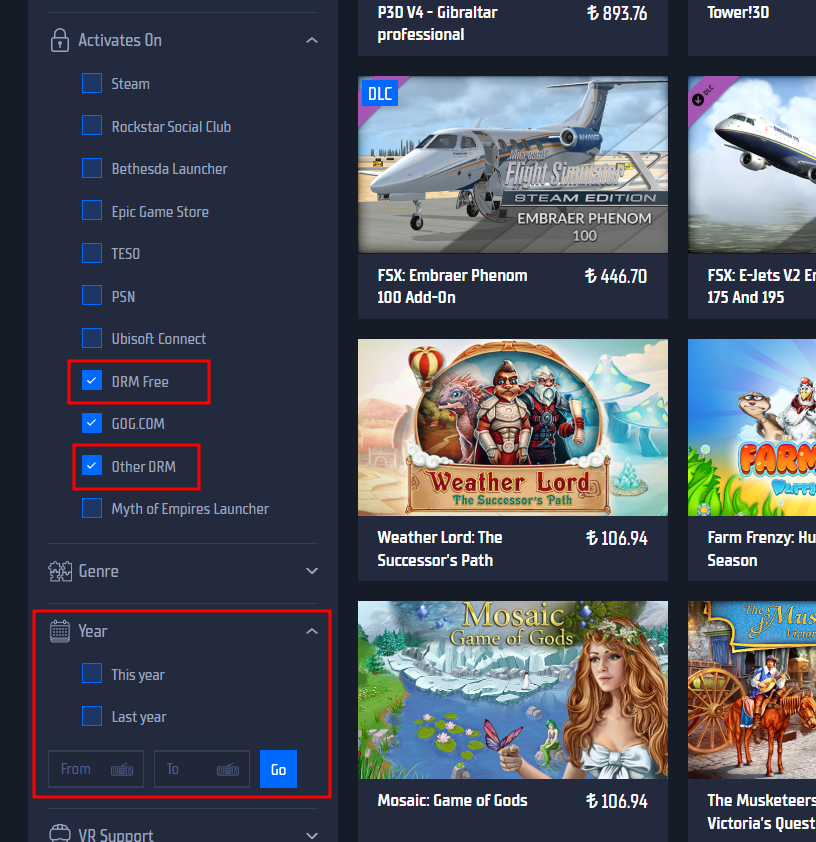
Task: Expand the VR Support section chevron
Action: point(312,836)
